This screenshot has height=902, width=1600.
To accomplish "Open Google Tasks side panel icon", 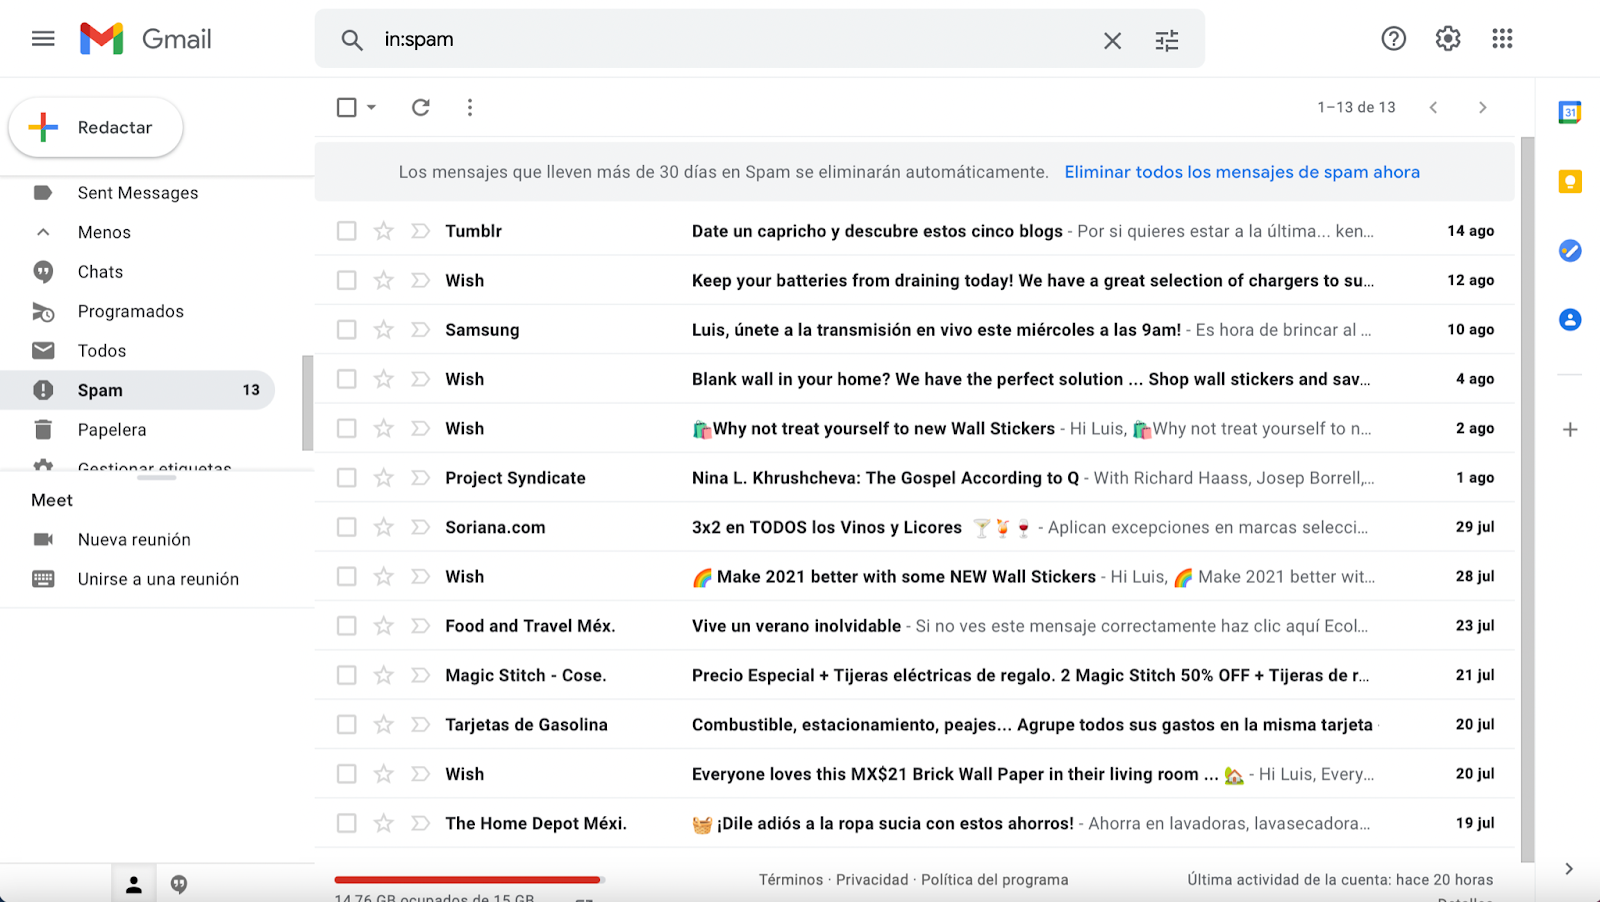I will (1570, 250).
